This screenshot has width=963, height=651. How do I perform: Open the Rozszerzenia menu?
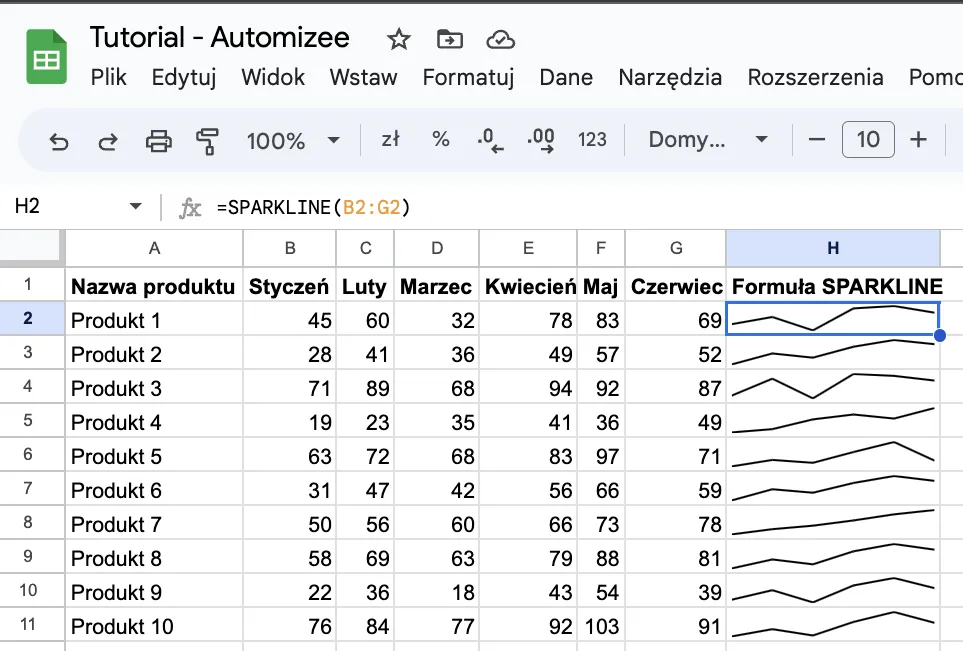[815, 77]
